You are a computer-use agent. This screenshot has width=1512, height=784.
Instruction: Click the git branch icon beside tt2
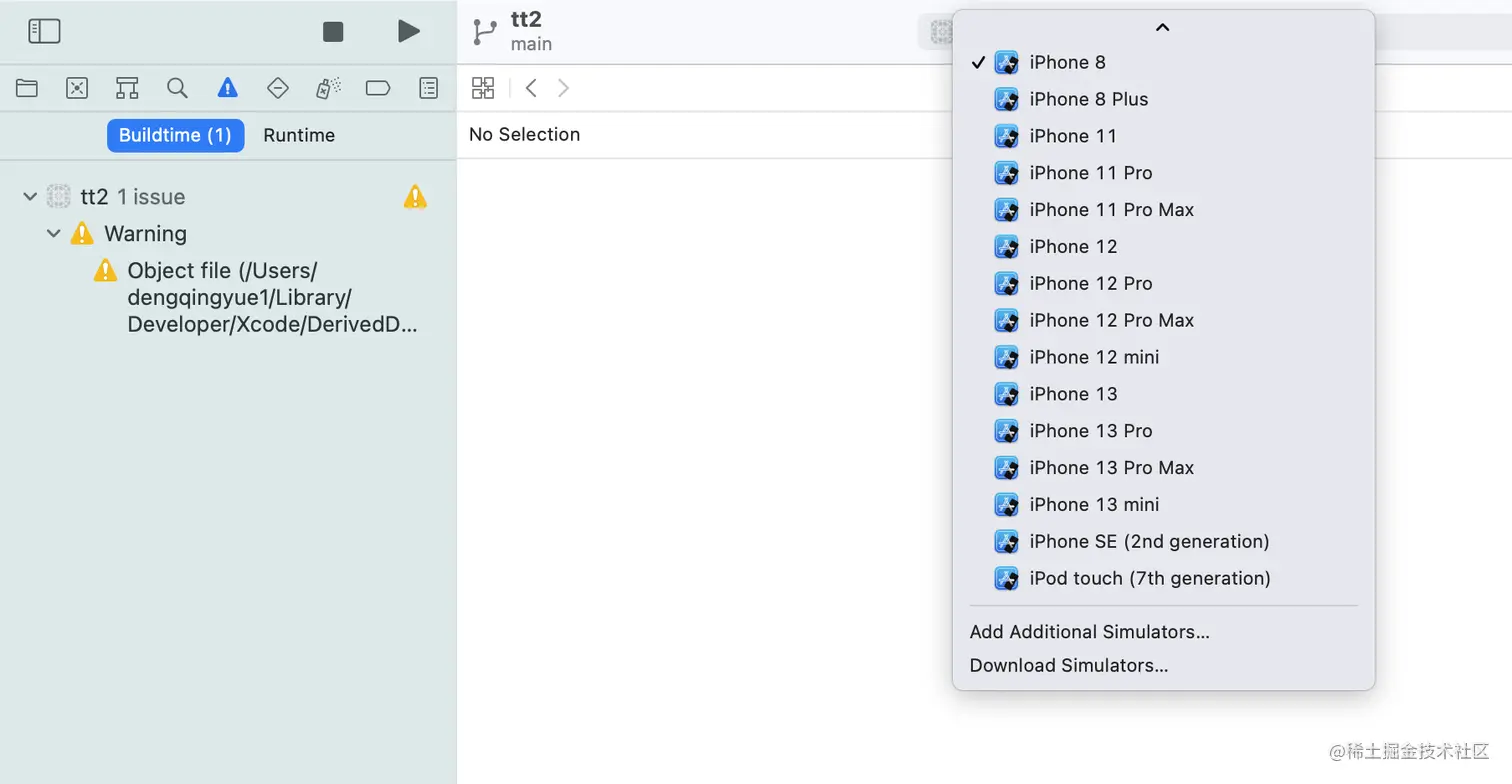tap(485, 32)
